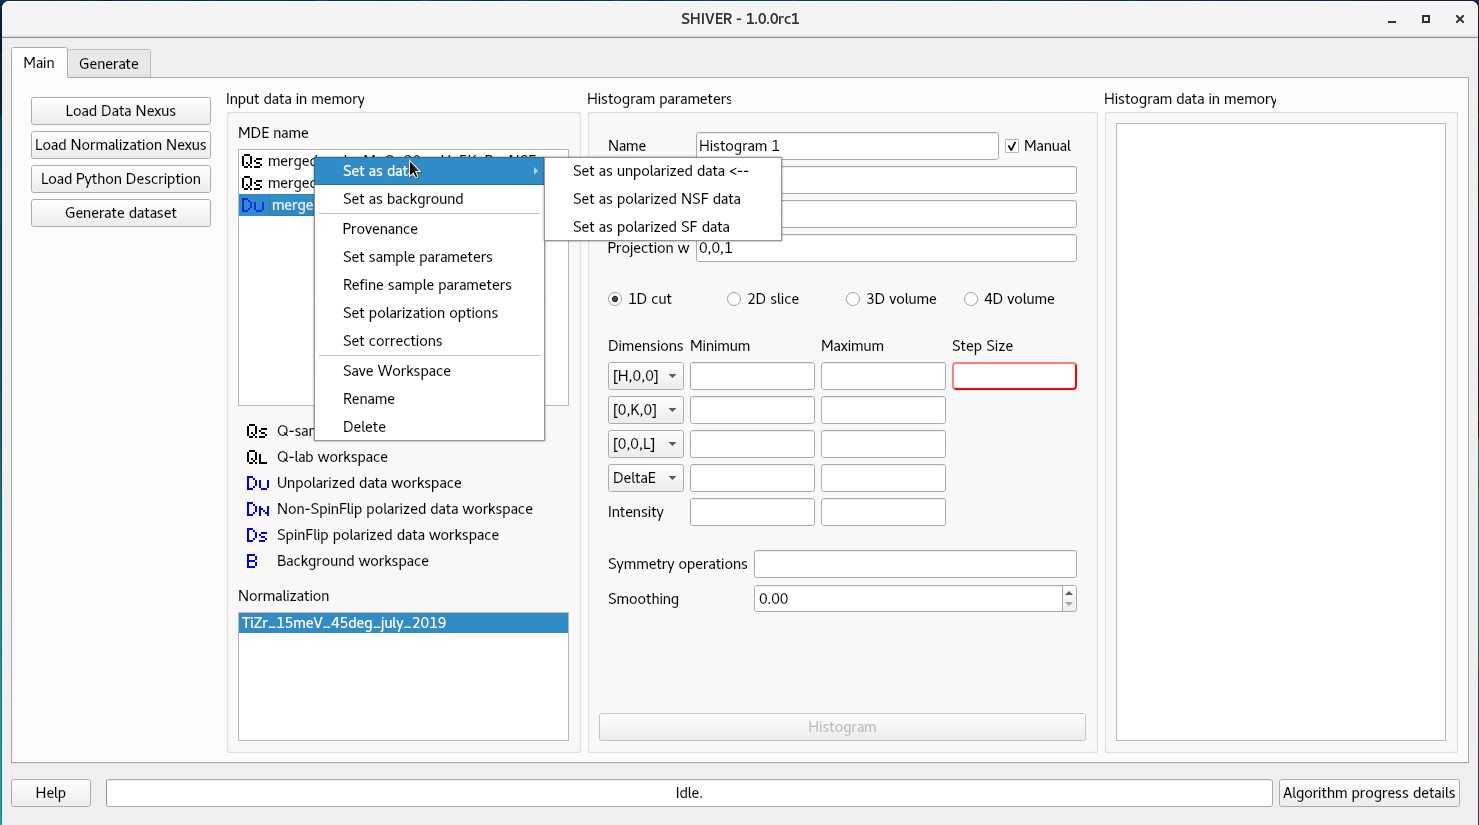
Task: Select the 2D slice radio button
Action: (x=734, y=299)
